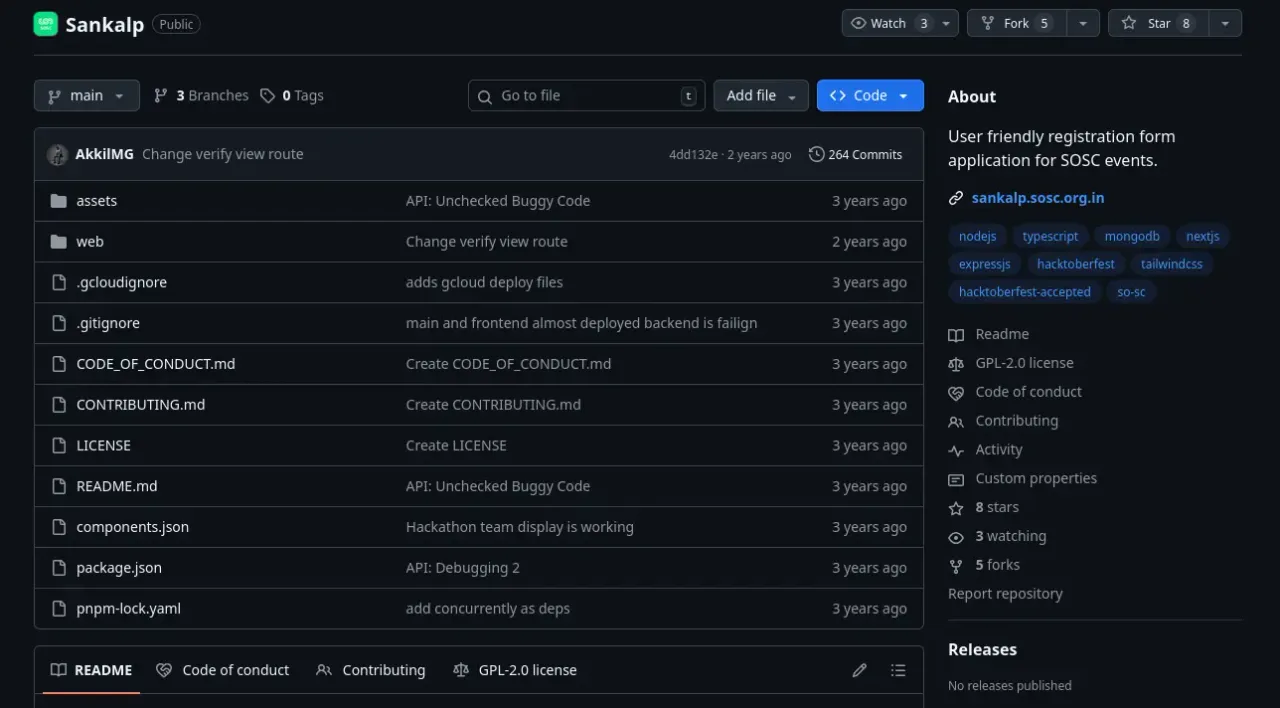Image resolution: width=1280 pixels, height=708 pixels.
Task: Open the assets folder icon
Action: 58,201
